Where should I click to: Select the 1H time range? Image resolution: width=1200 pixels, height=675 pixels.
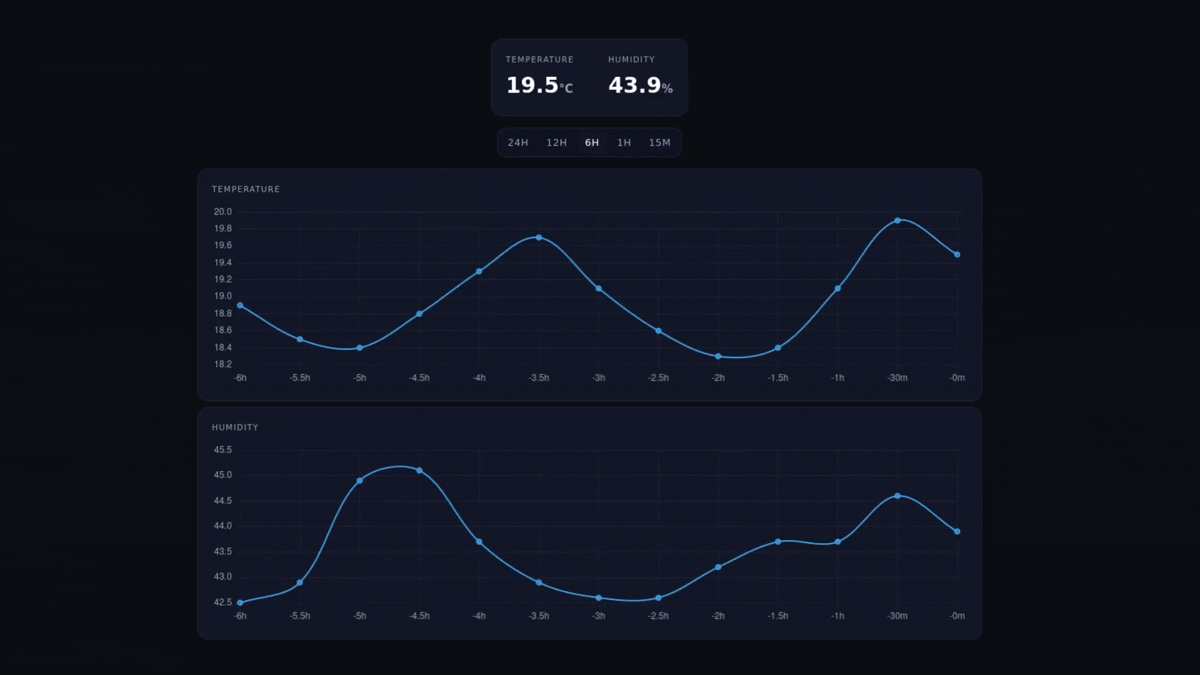(623, 142)
